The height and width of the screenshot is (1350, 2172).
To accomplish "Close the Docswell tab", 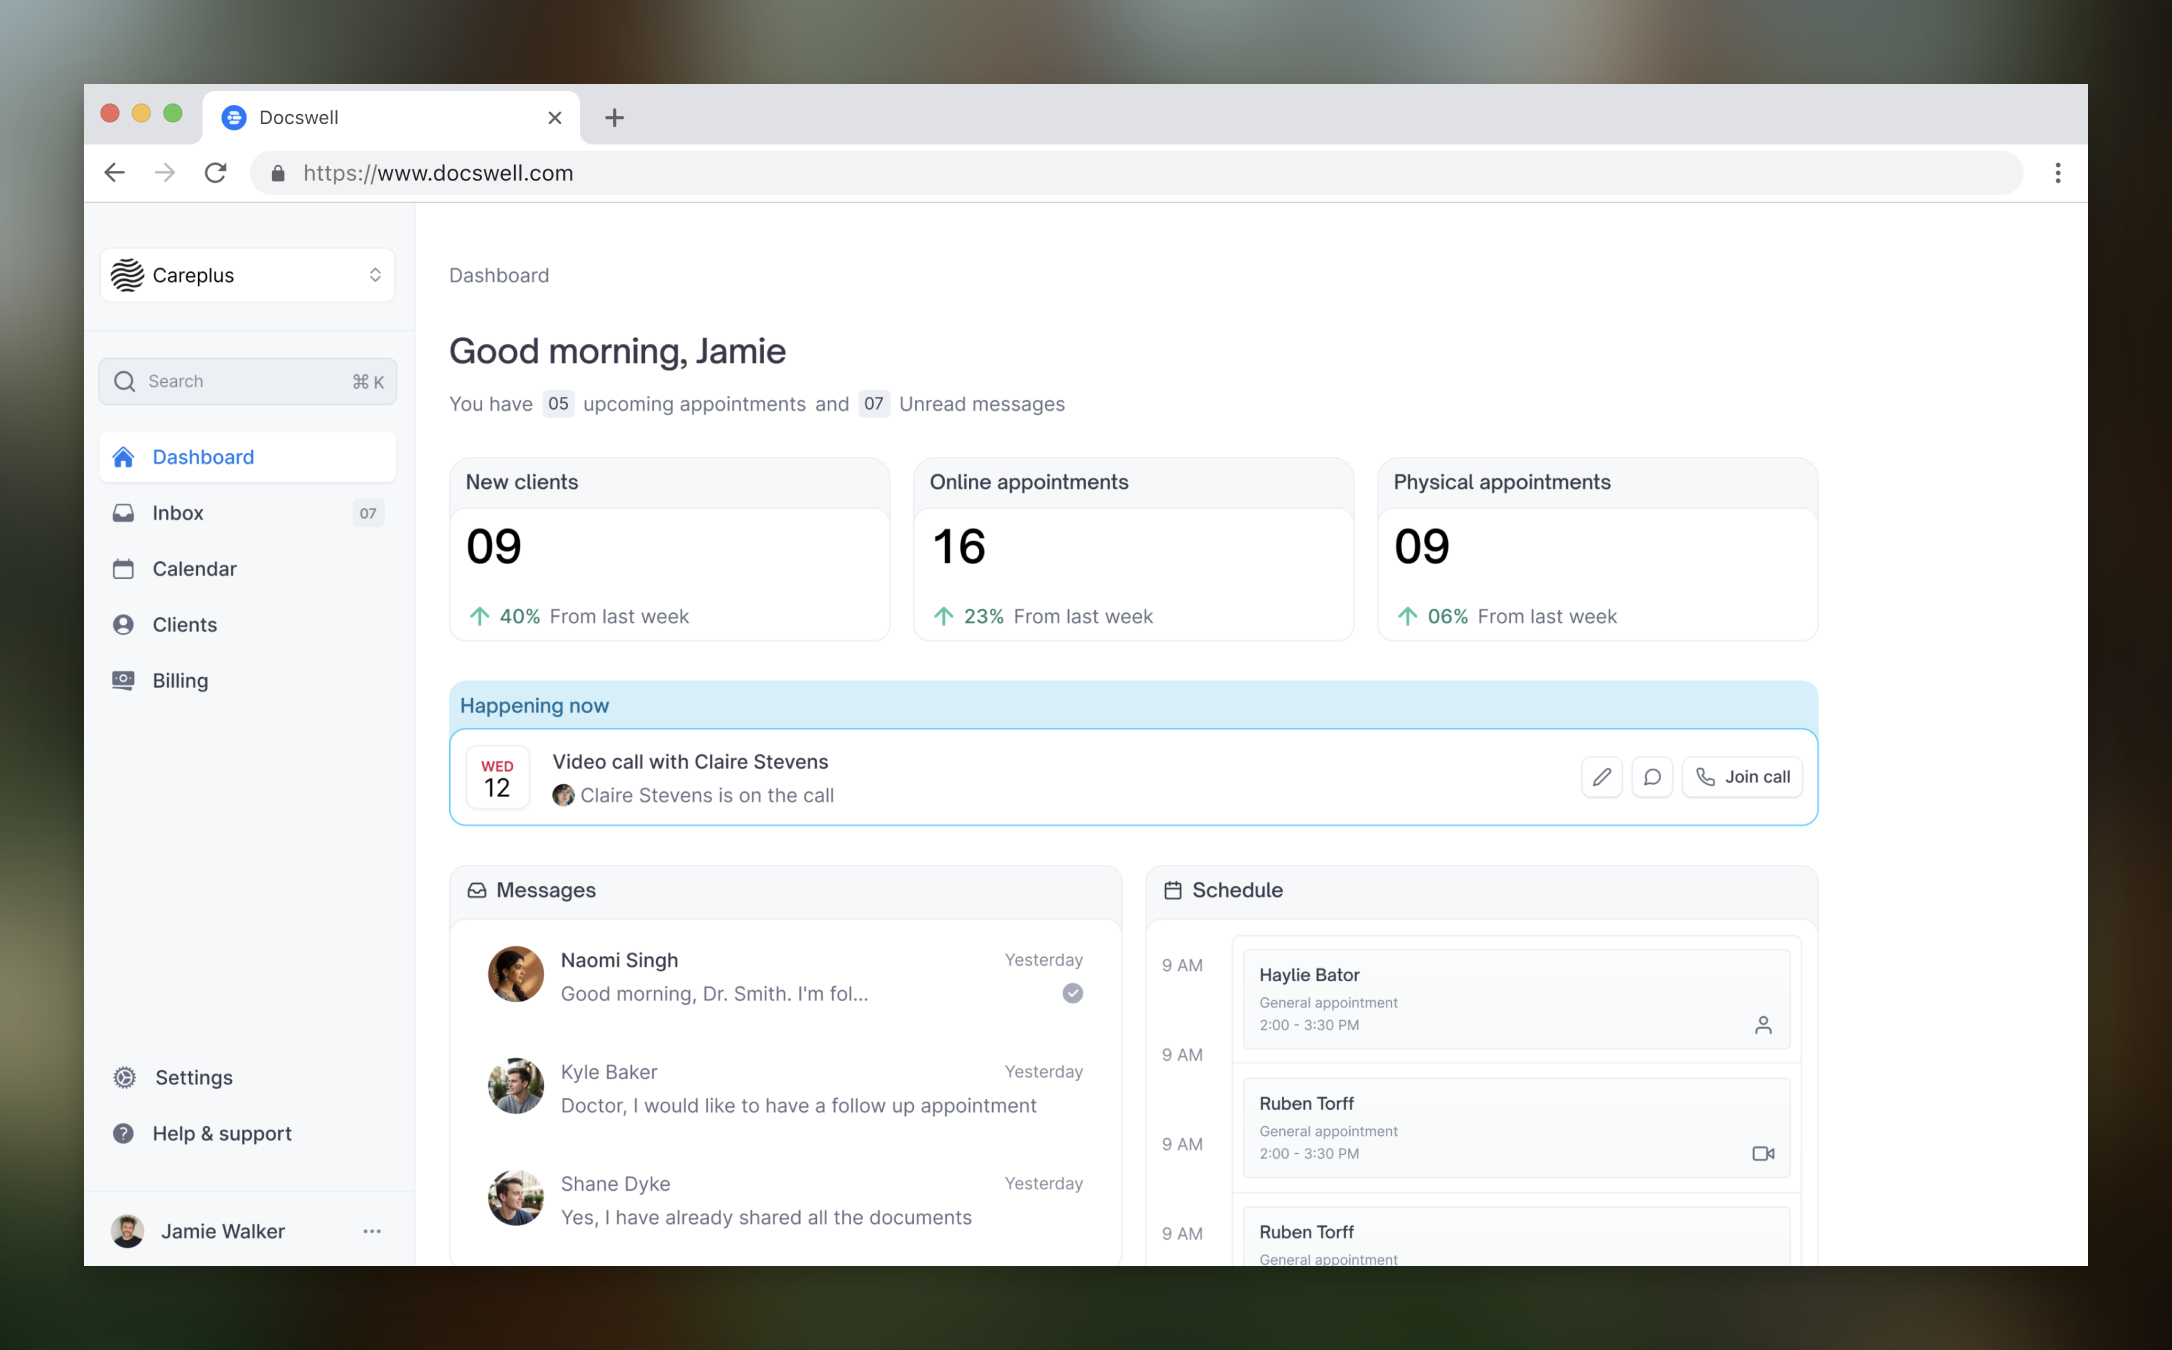I will click(555, 118).
